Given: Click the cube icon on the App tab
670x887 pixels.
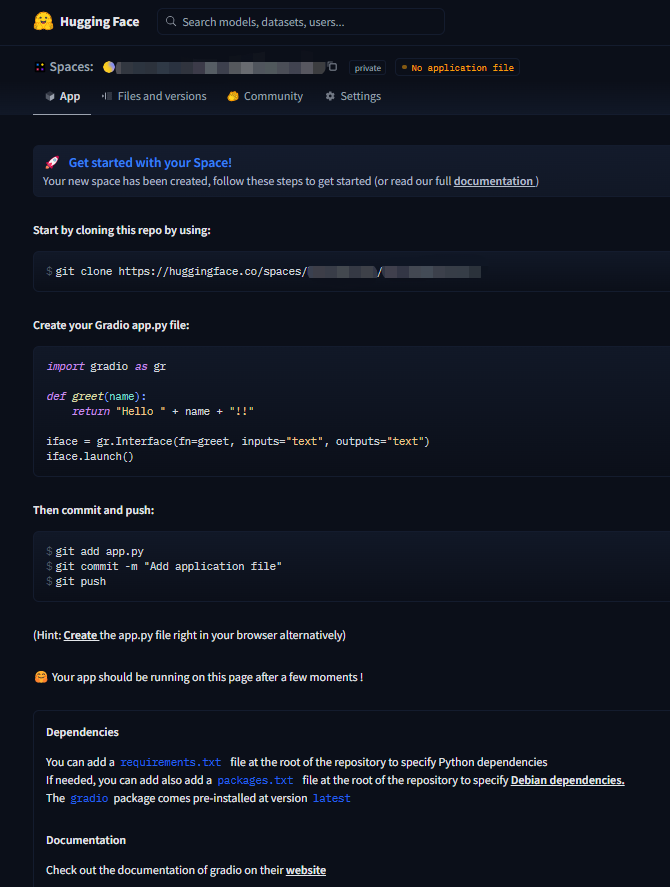Looking at the screenshot, I should coord(50,96).
